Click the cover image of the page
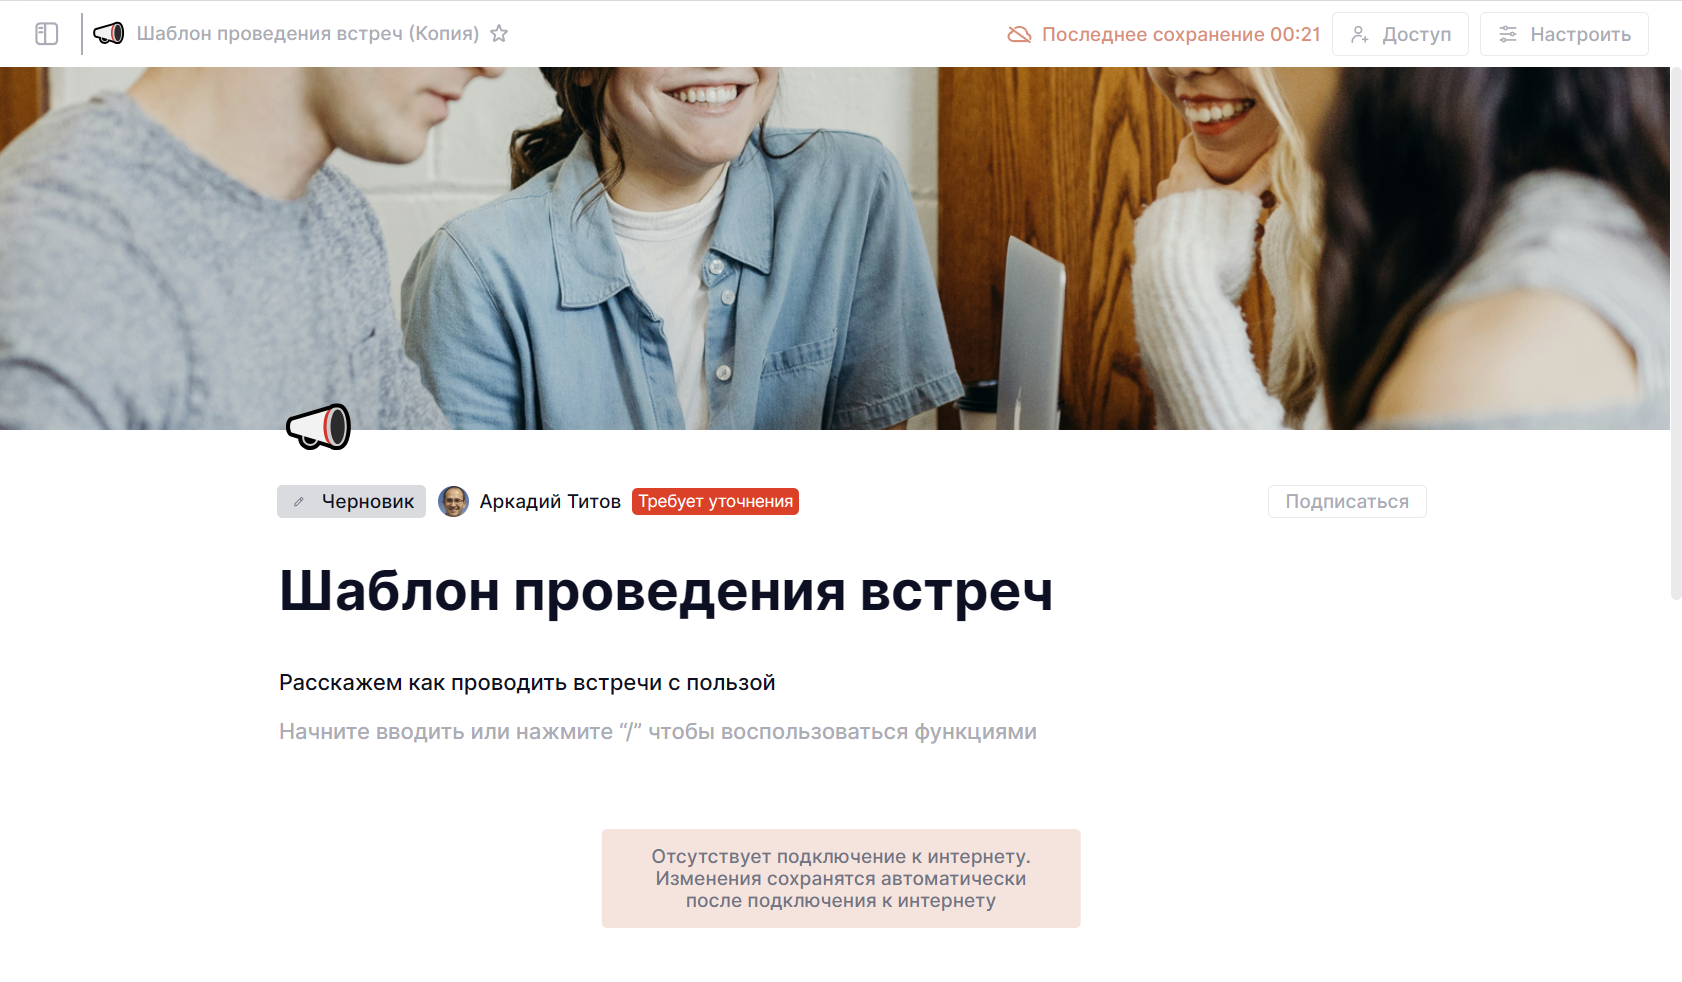 click(835, 248)
